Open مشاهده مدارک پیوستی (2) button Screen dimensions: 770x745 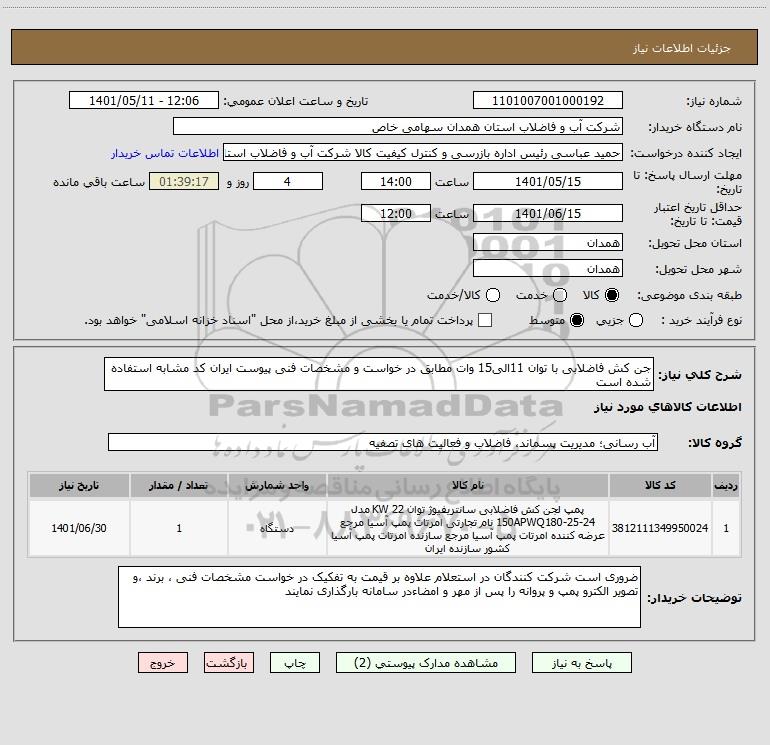(426, 663)
